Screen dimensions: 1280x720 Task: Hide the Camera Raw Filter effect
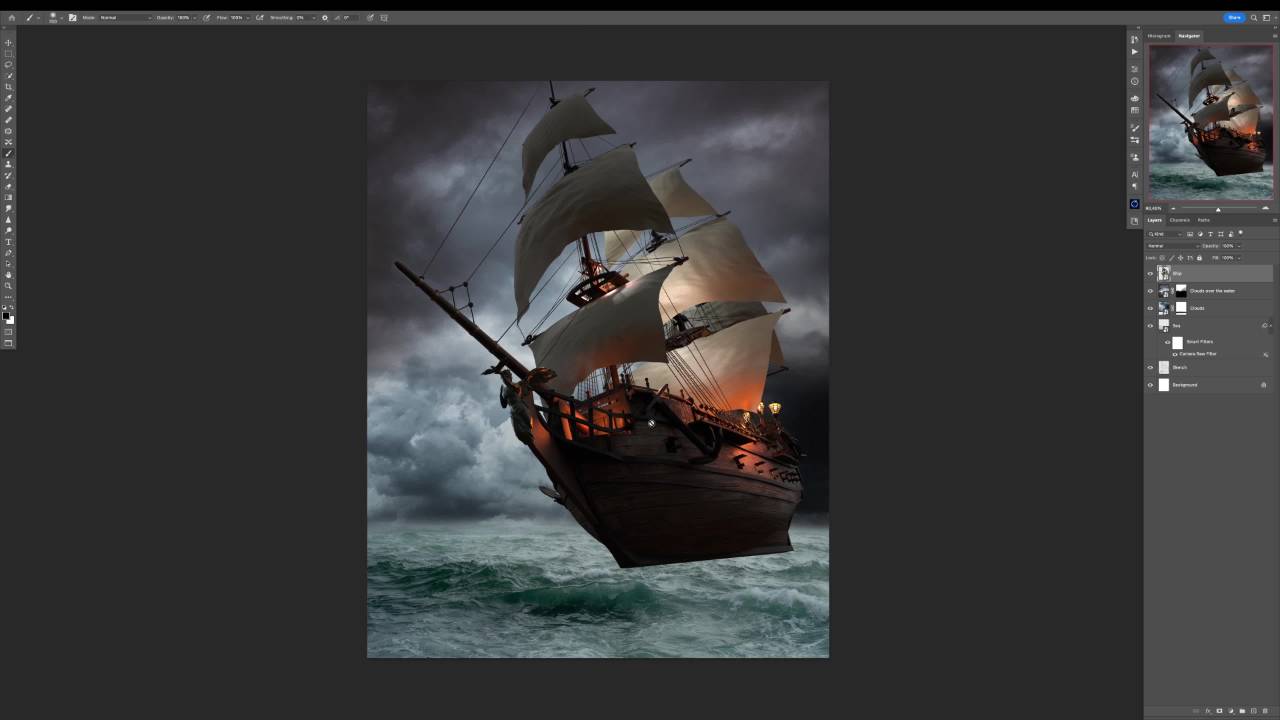[1174, 354]
